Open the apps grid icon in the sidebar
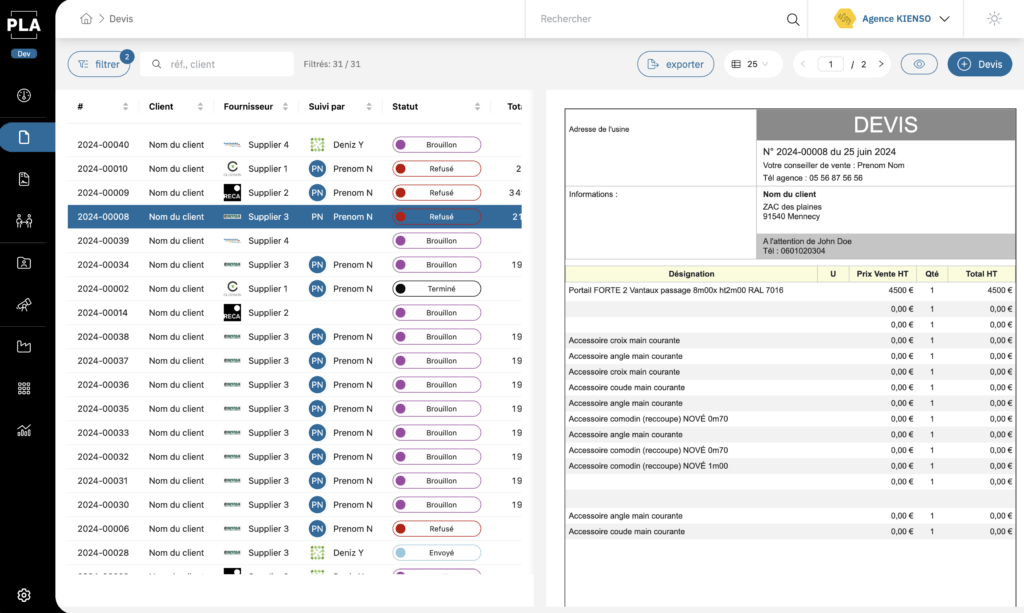The image size is (1024, 613). [23, 388]
